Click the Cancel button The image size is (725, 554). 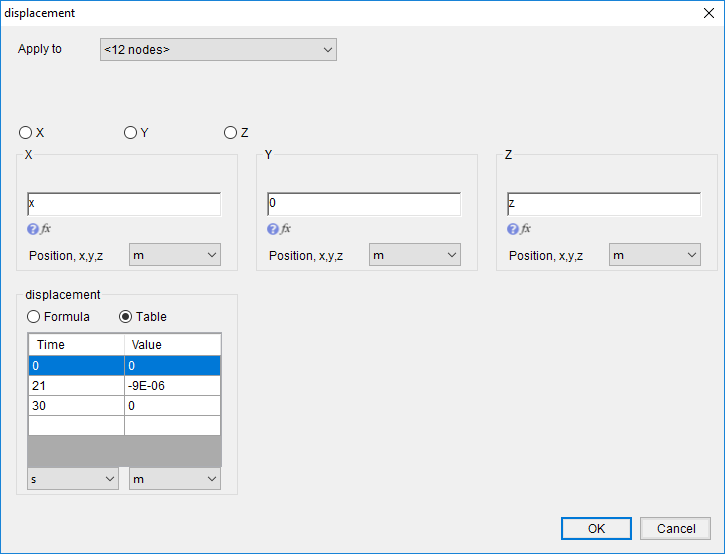point(676,528)
